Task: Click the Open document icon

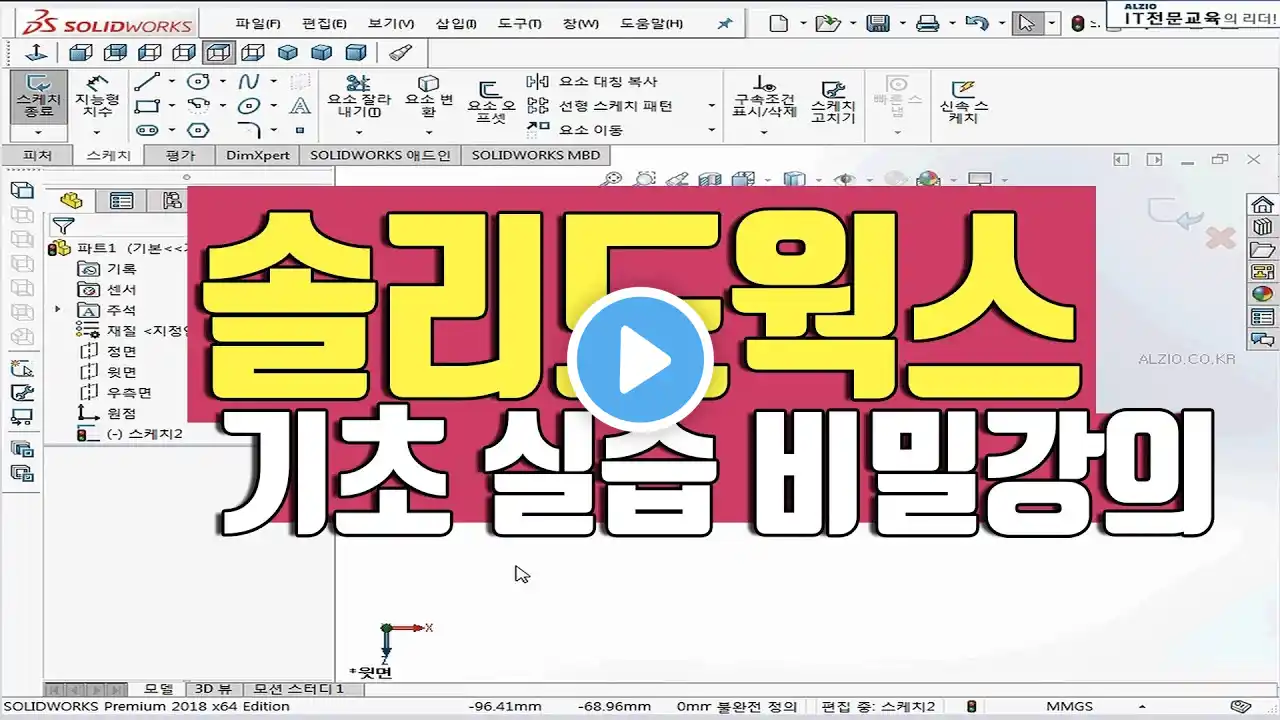Action: pos(826,23)
